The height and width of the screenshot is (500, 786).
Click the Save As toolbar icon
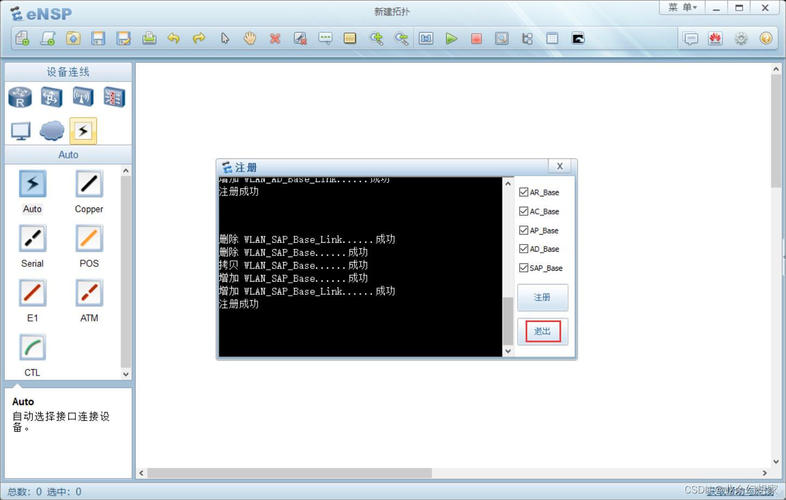[x=123, y=39]
